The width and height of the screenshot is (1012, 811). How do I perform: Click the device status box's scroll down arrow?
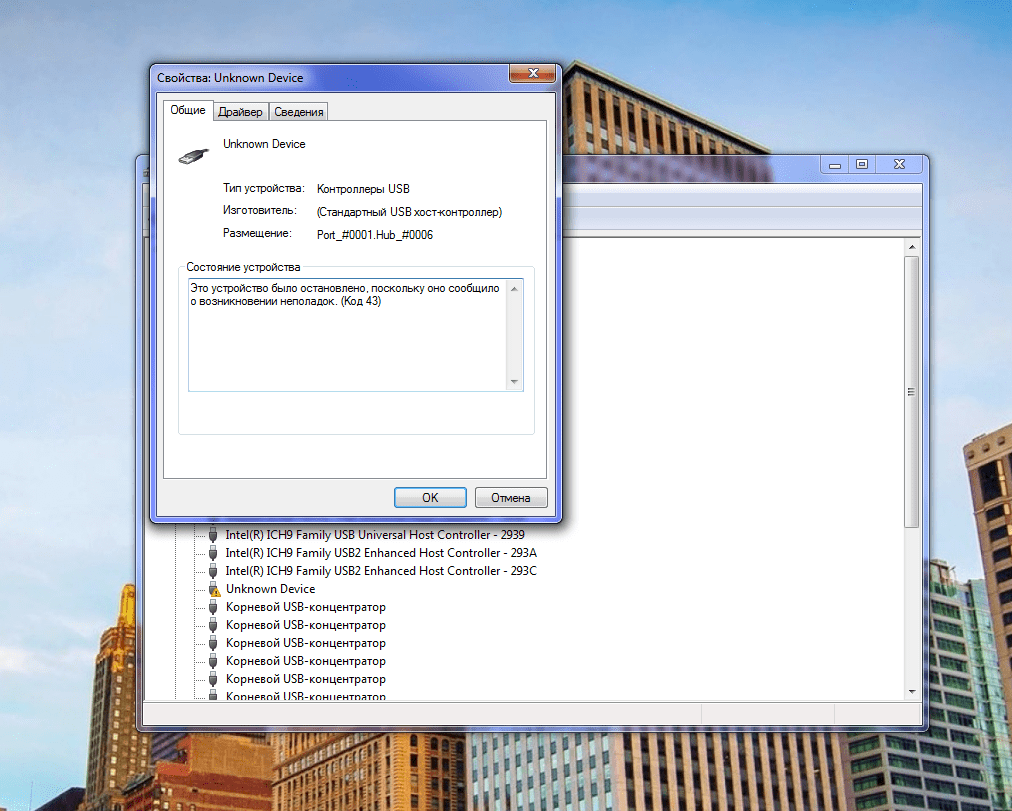point(515,382)
